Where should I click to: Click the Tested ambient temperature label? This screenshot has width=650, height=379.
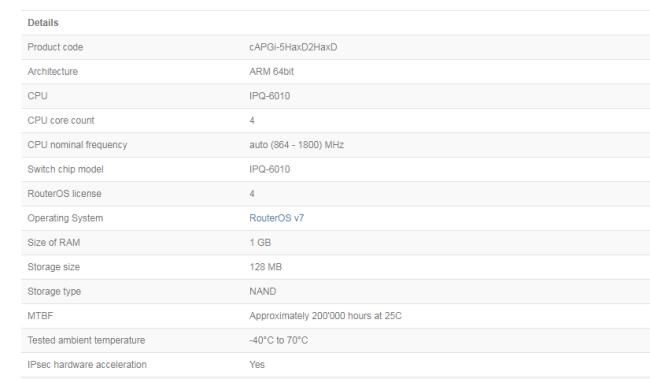click(86, 340)
